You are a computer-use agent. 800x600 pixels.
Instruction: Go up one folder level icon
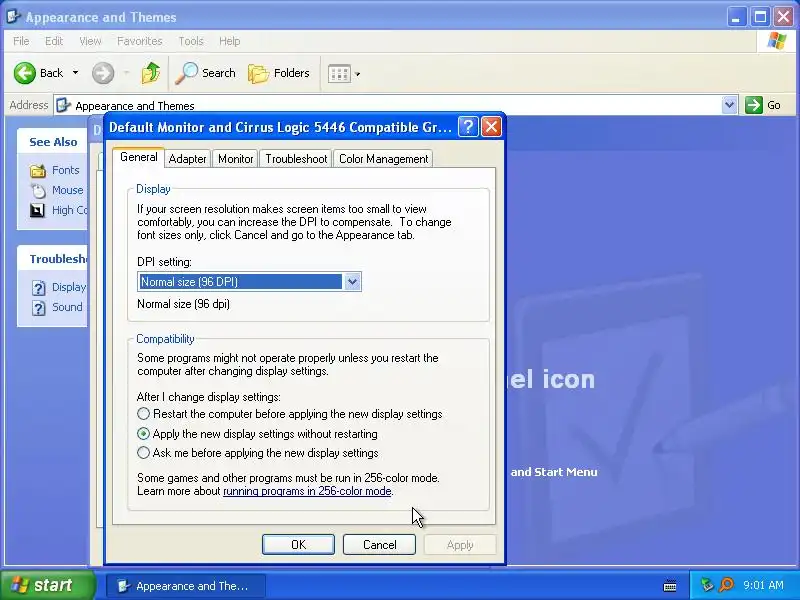151,73
